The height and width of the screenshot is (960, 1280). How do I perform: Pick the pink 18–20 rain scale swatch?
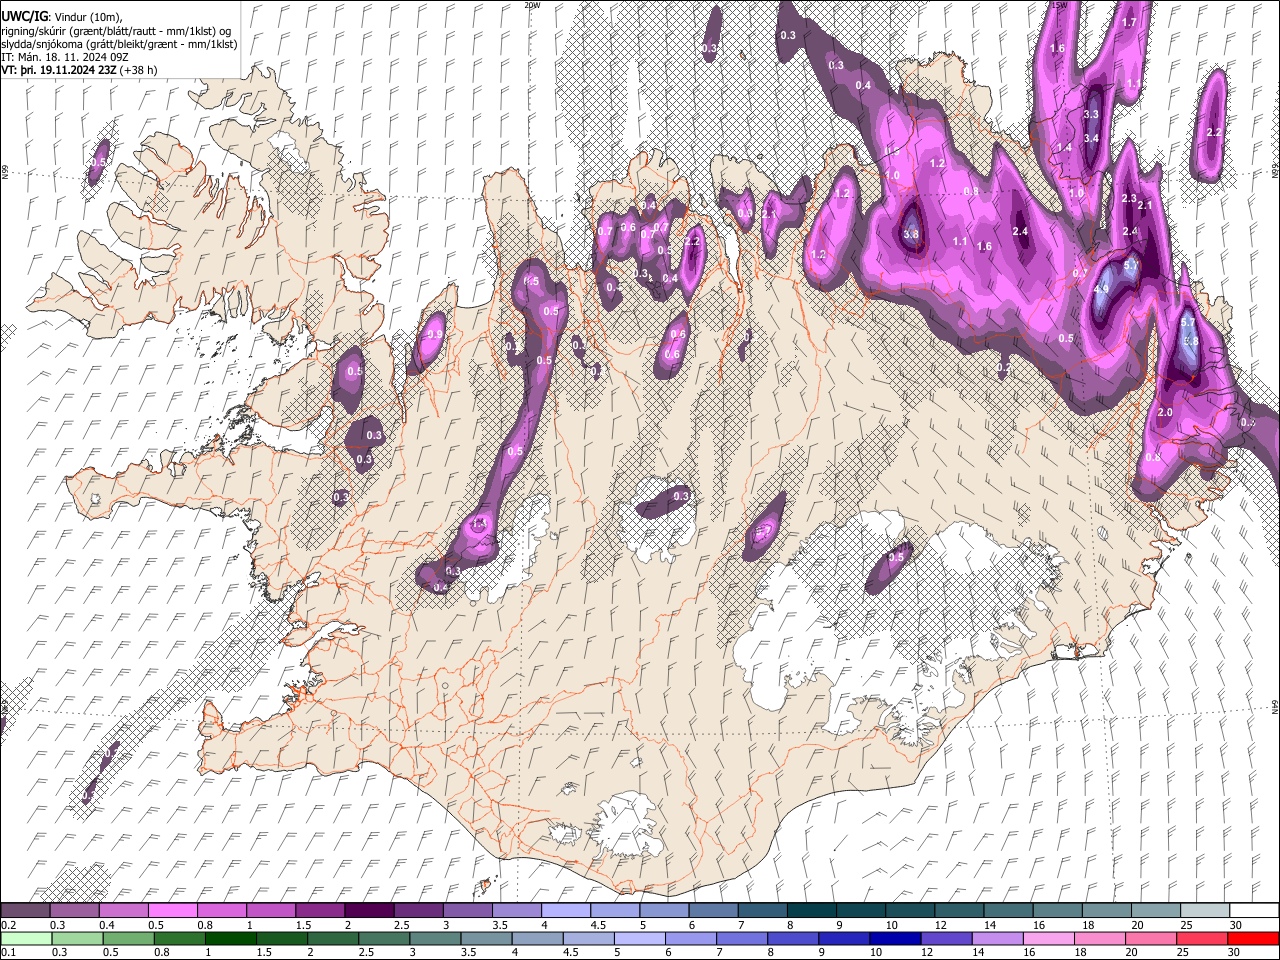point(1098,938)
